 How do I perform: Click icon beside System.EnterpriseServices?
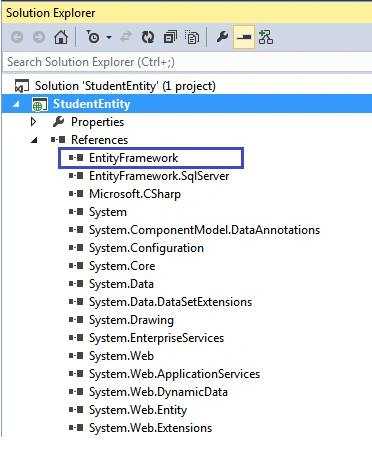[x=76, y=338]
